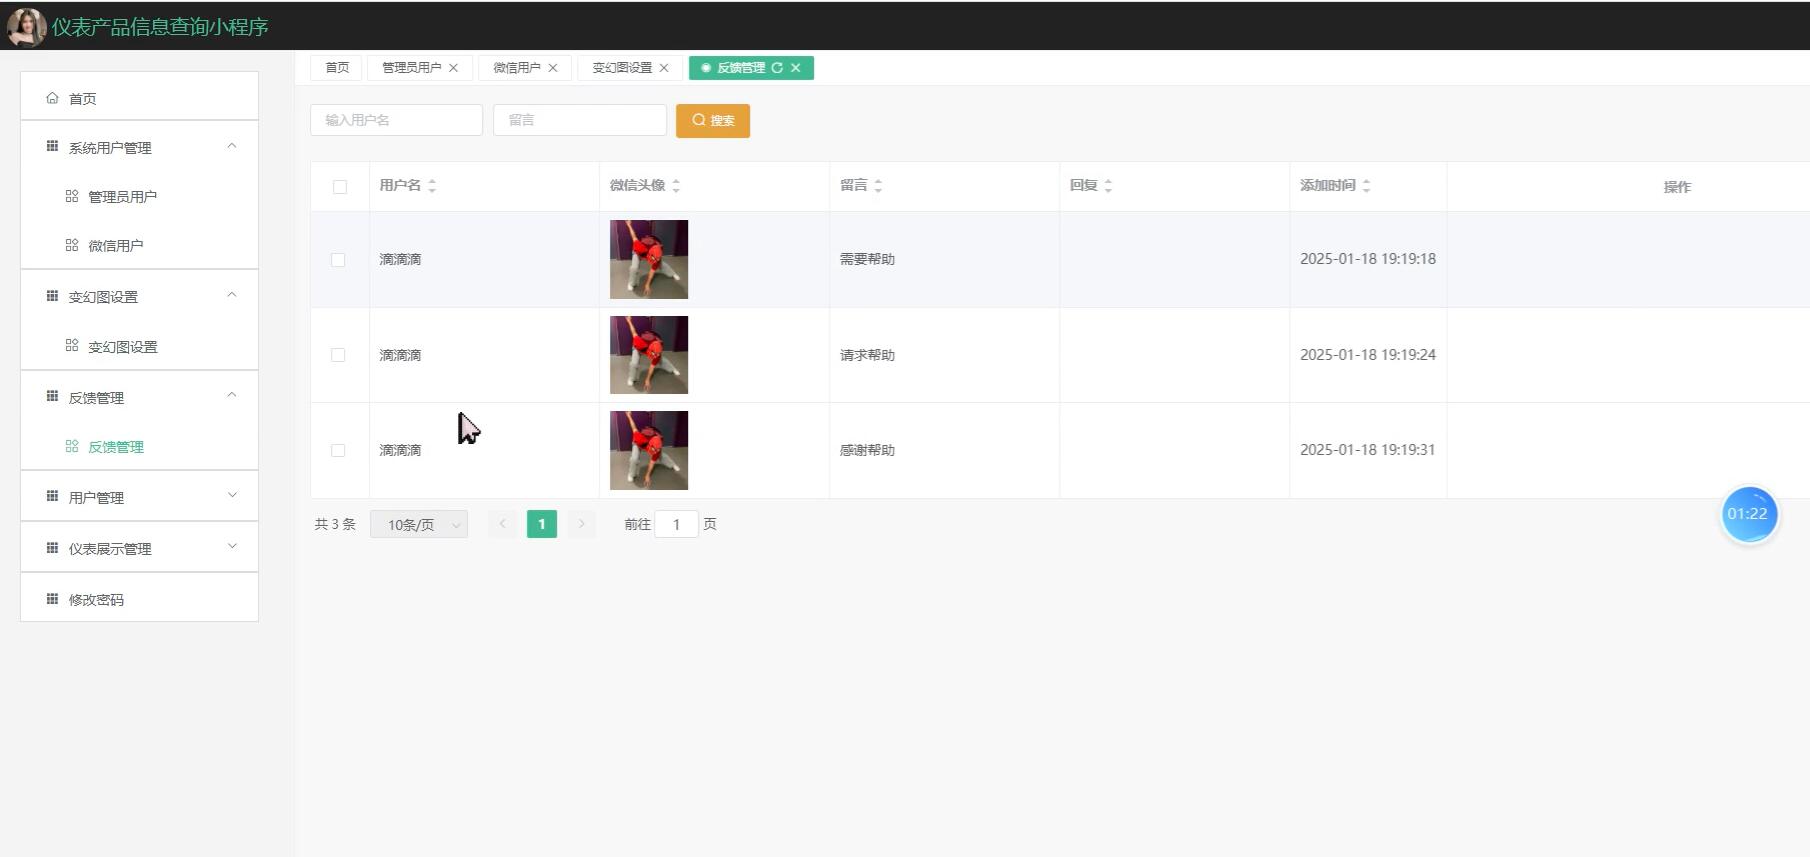The width and height of the screenshot is (1810, 857).
Task: Focus the 输入用户名 search field
Action: tap(396, 120)
